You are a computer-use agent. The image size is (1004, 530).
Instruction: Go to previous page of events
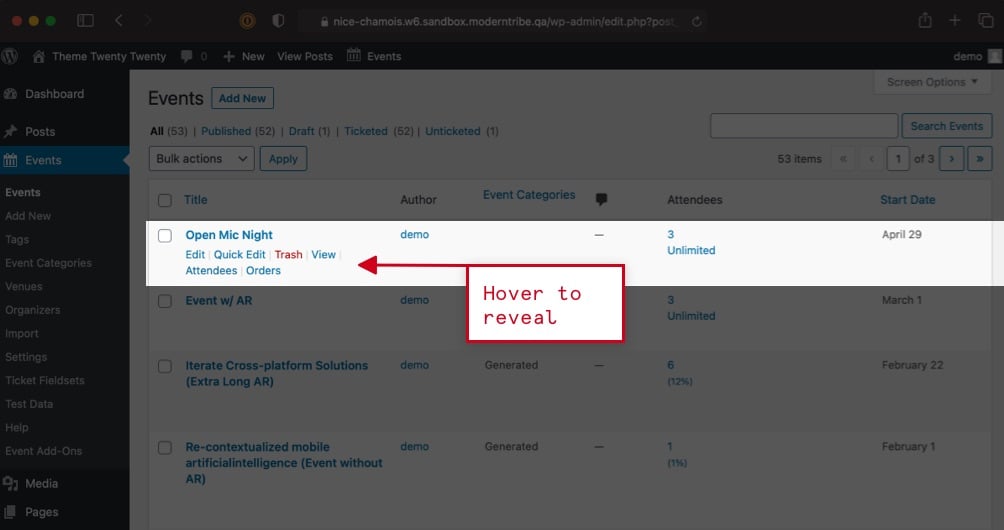point(871,159)
